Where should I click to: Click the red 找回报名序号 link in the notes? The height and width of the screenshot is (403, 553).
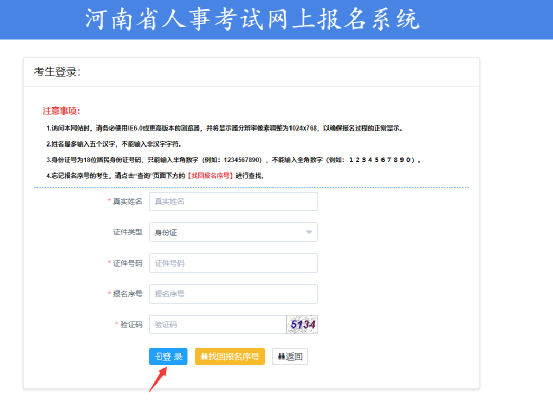pos(210,176)
